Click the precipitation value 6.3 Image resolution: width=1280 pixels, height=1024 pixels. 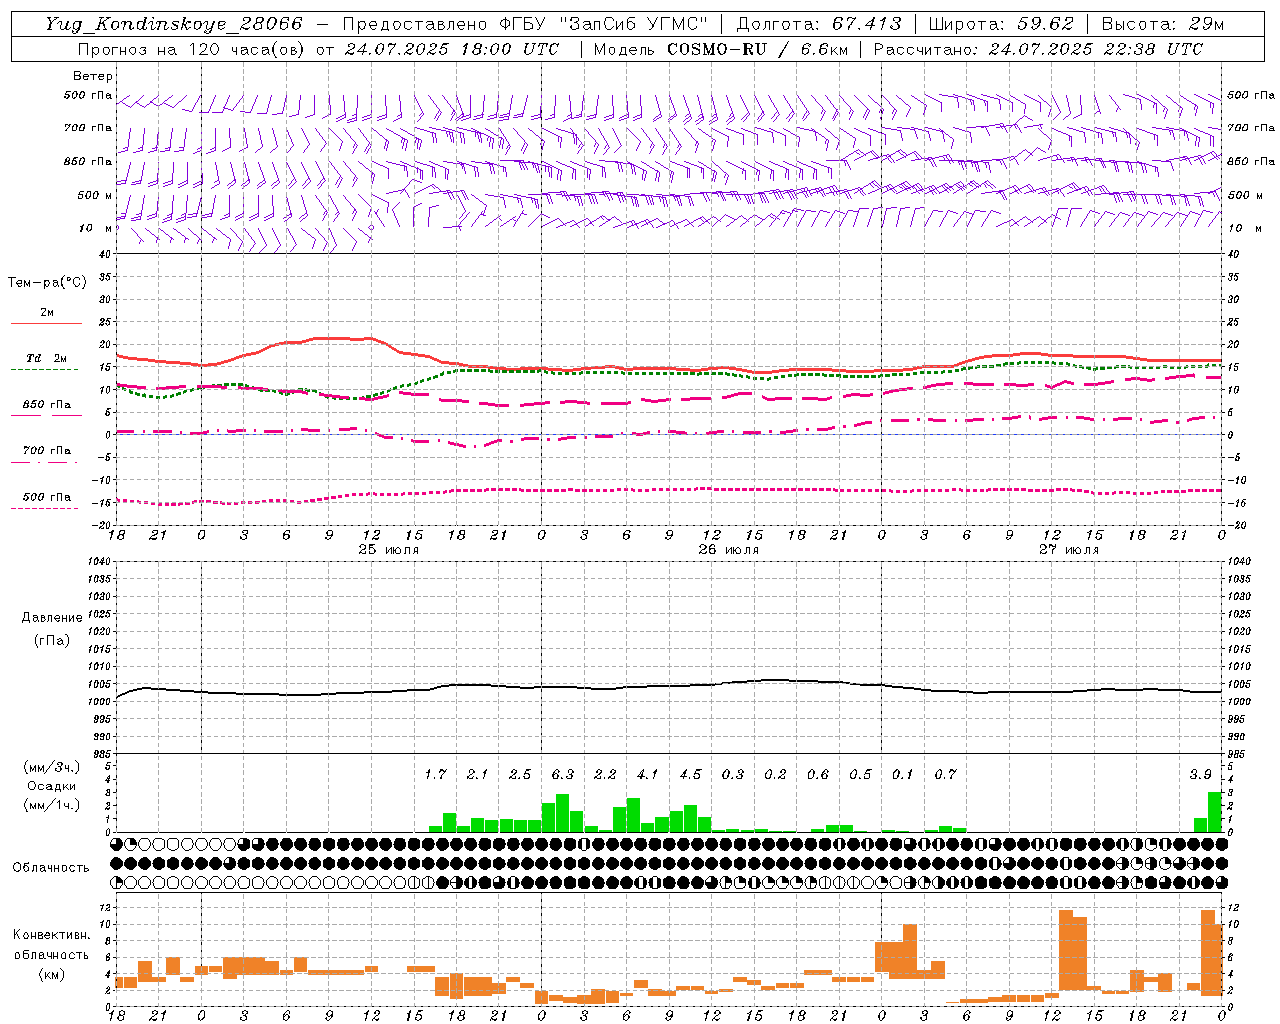pos(563,774)
